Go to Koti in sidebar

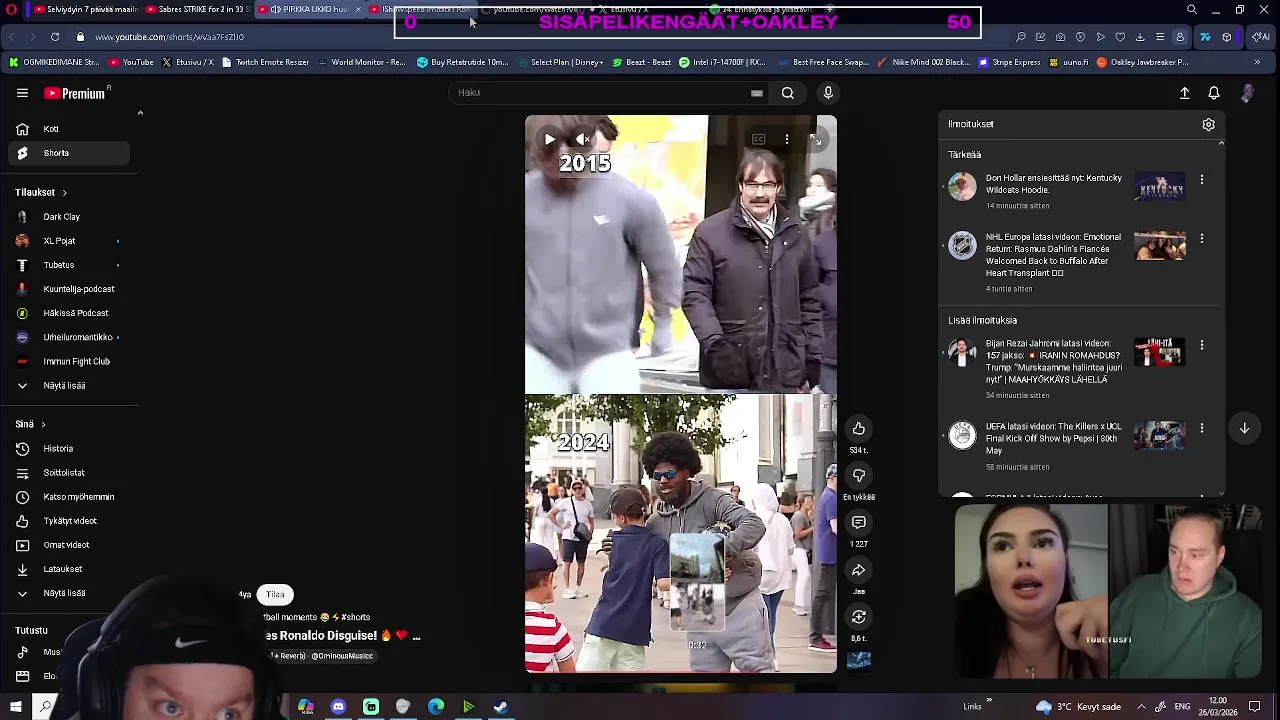point(70,129)
